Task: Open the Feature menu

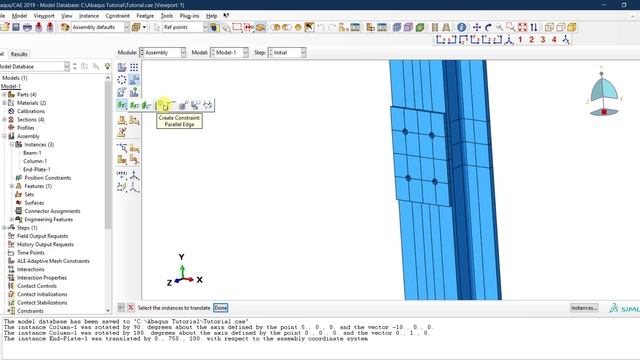Action: pos(145,16)
